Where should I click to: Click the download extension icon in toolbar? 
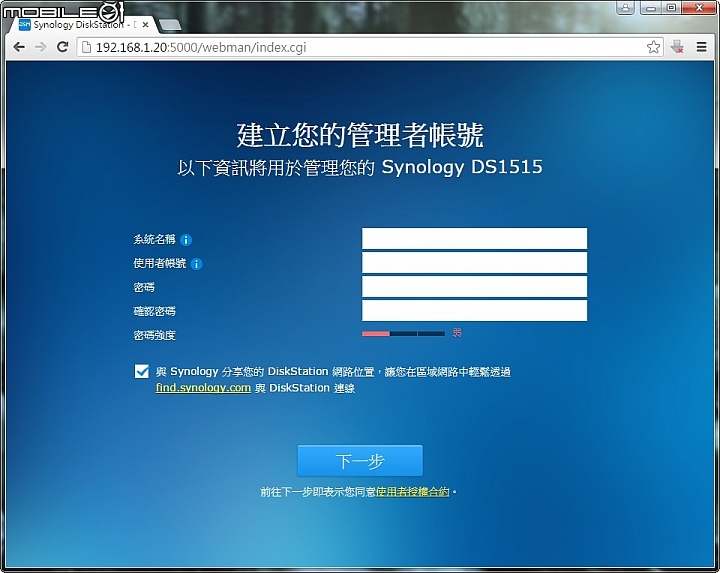tap(677, 47)
